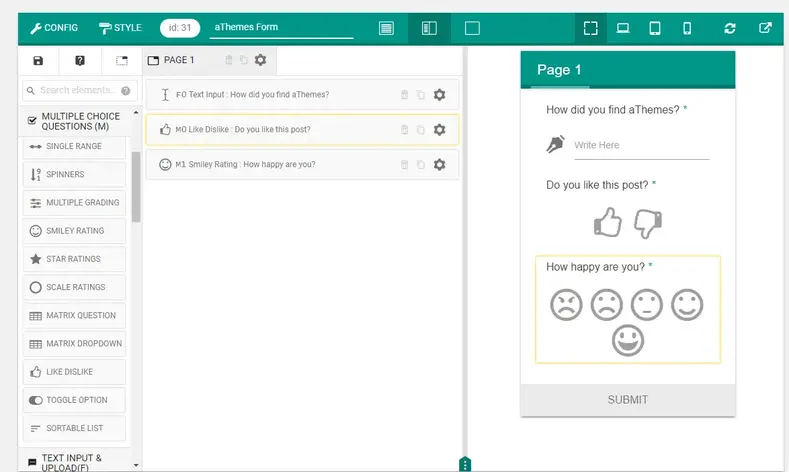The width and height of the screenshot is (789, 472).
Task: Delete the M0 Like Dislike element
Action: [404, 130]
